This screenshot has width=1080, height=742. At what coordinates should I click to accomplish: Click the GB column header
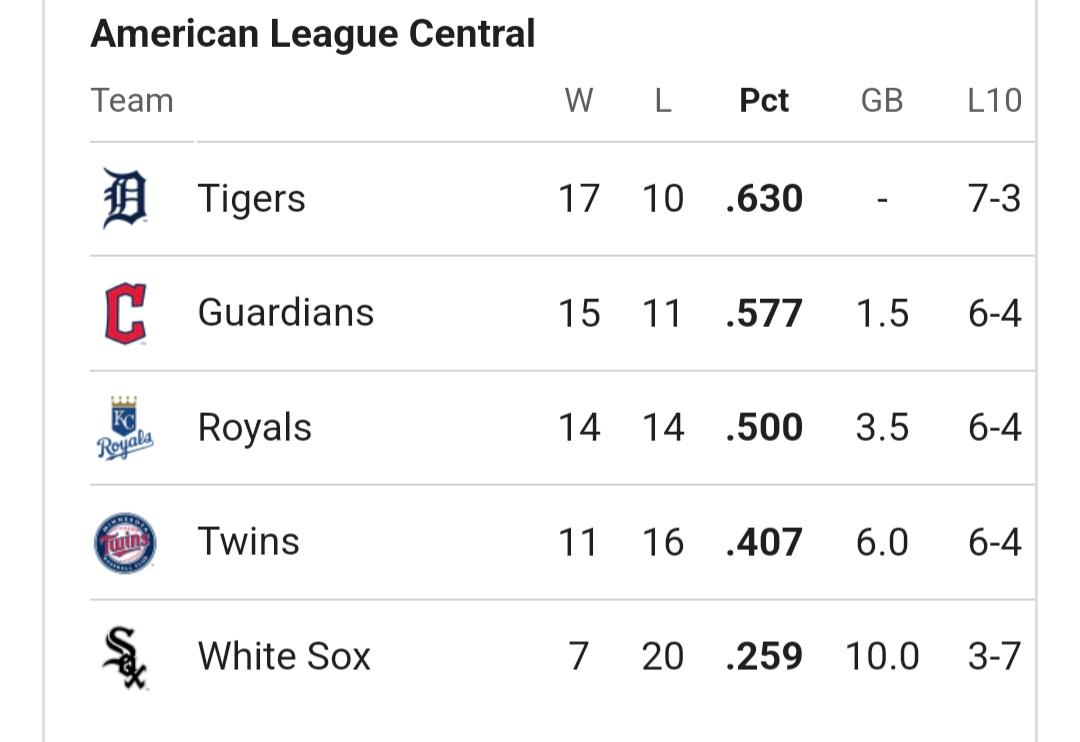coord(882,101)
